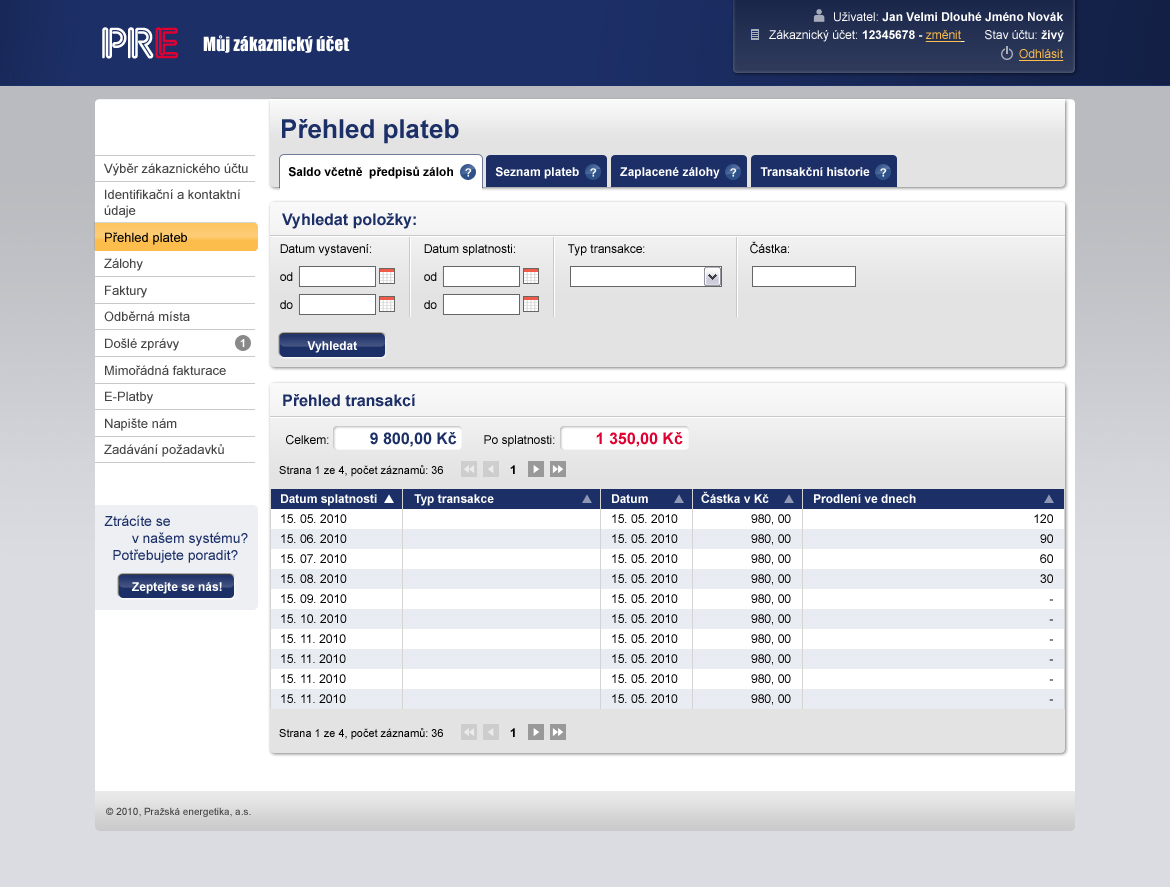Click page number 1 in bottom pagination
Screen dimensions: 1170x887
[513, 733]
